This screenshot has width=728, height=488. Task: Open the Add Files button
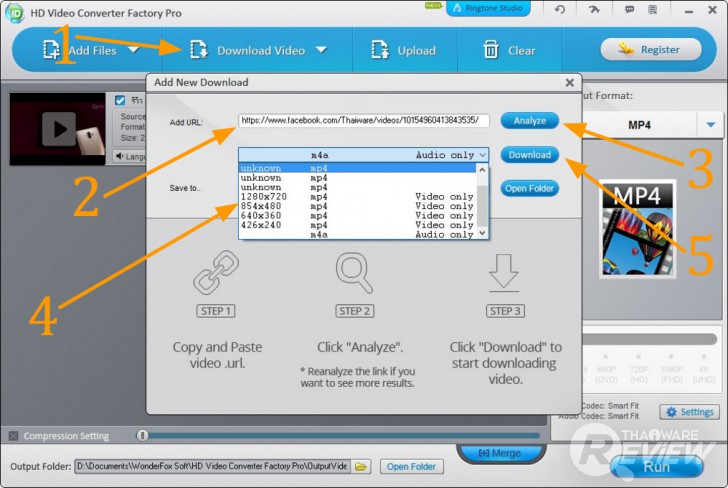[x=79, y=50]
